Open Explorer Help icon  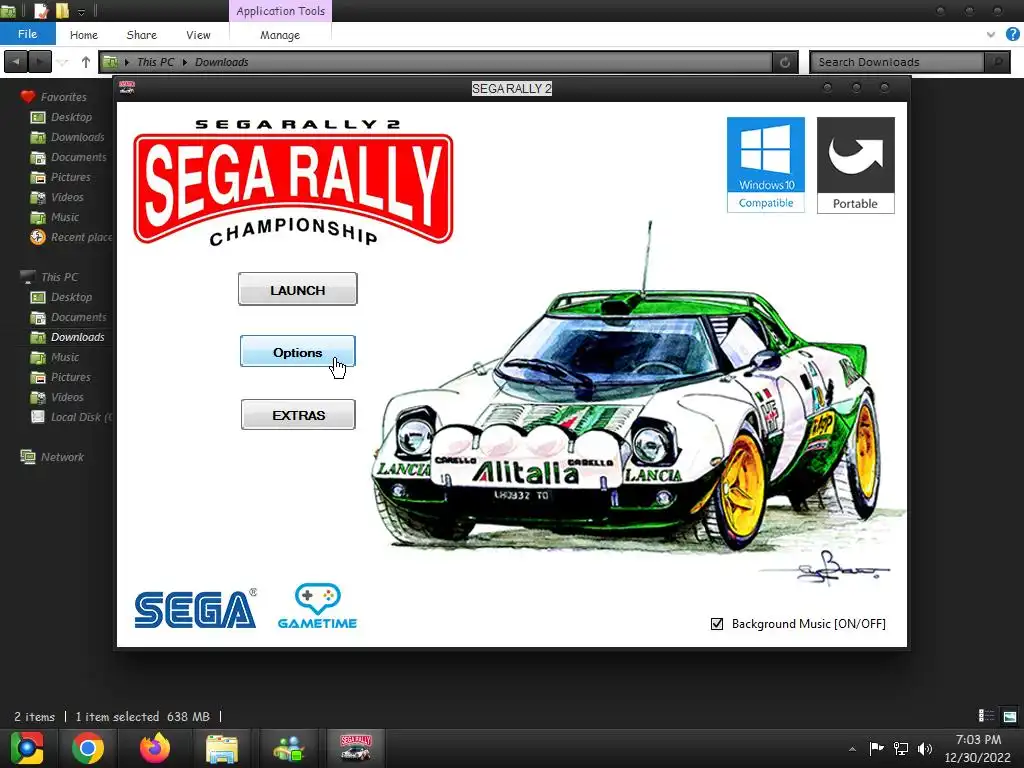click(1012, 34)
